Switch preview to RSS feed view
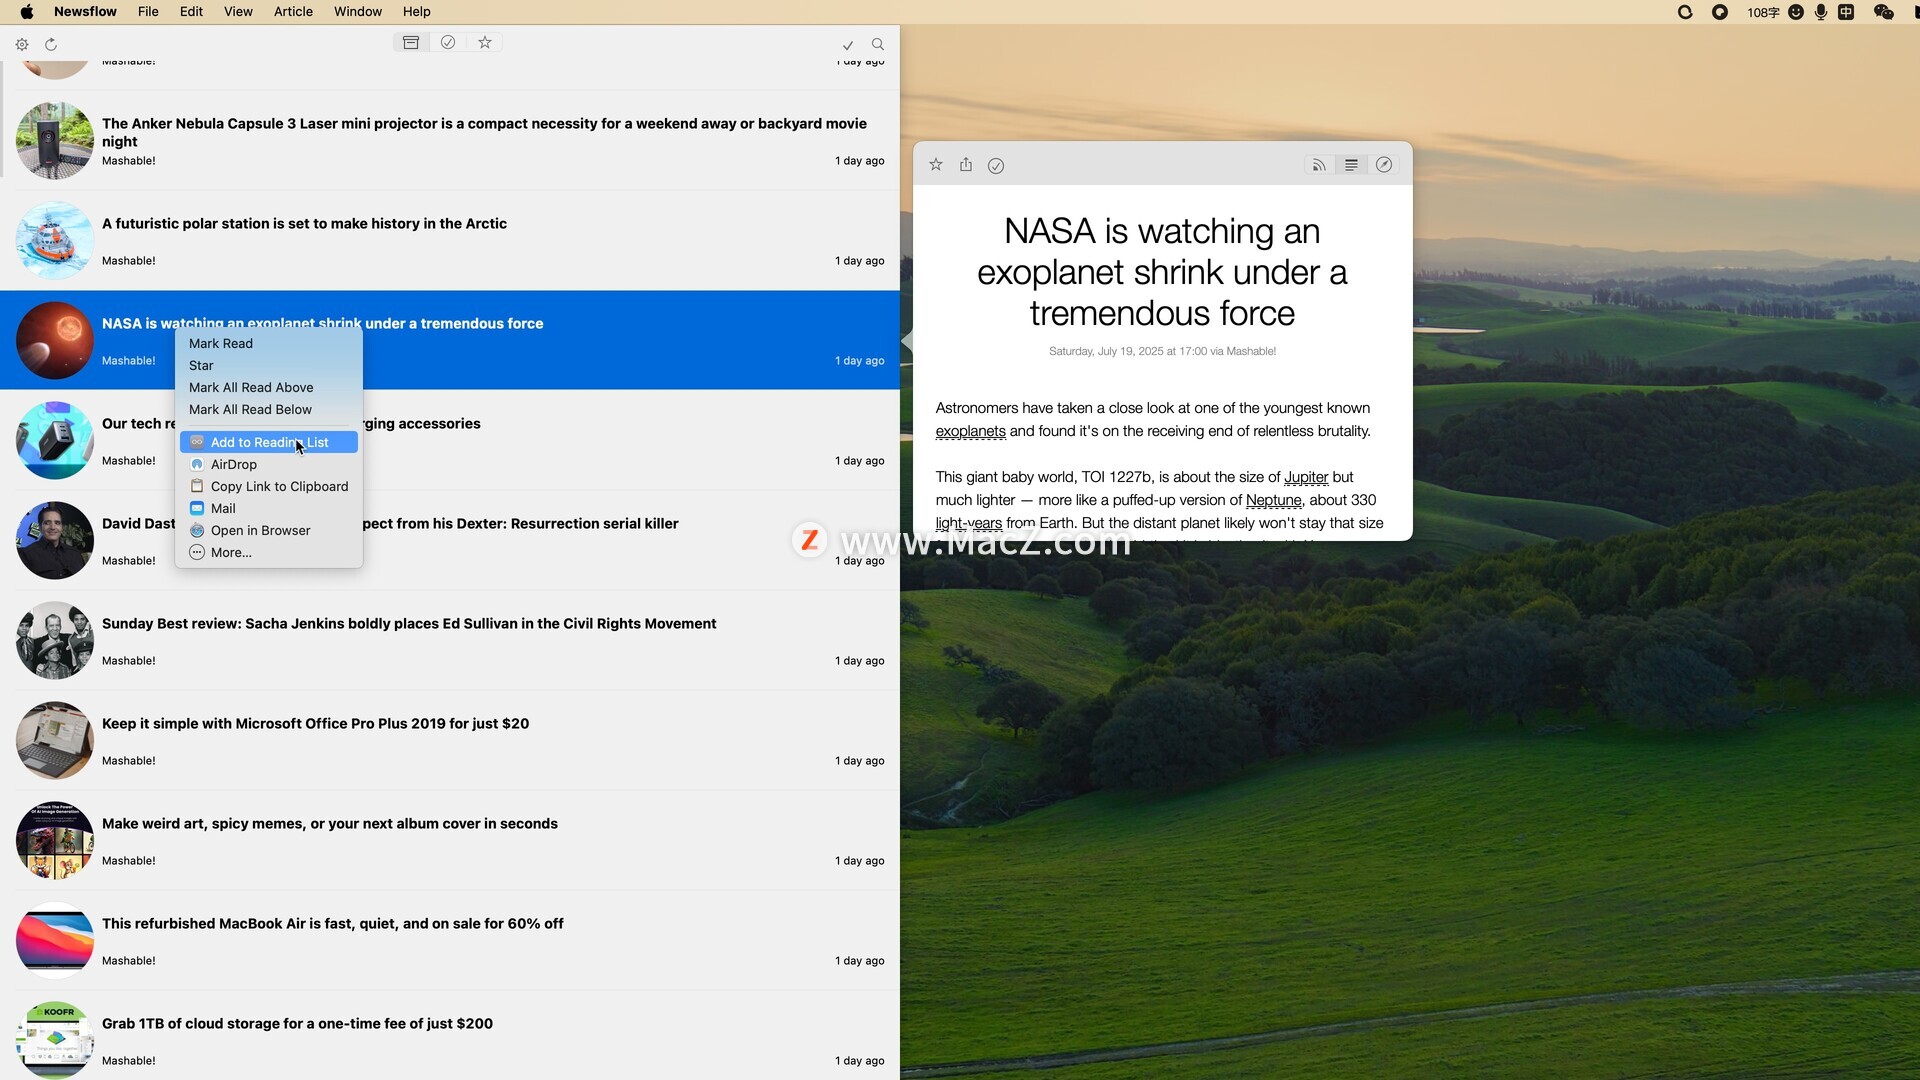This screenshot has width=1920, height=1080. (x=1319, y=165)
